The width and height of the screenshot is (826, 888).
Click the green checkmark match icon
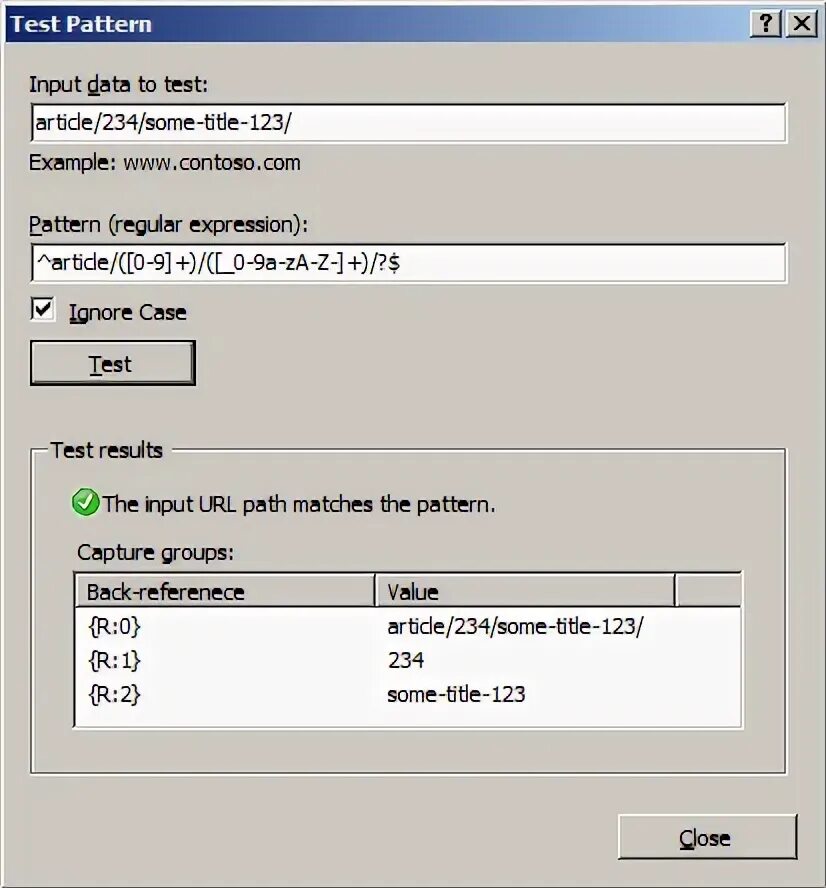(85, 502)
